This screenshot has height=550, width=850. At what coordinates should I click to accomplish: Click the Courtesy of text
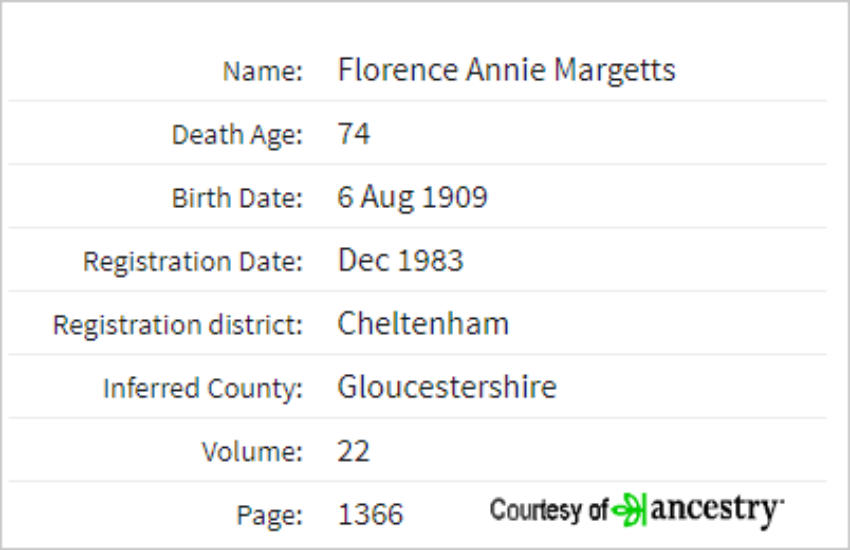tap(549, 510)
